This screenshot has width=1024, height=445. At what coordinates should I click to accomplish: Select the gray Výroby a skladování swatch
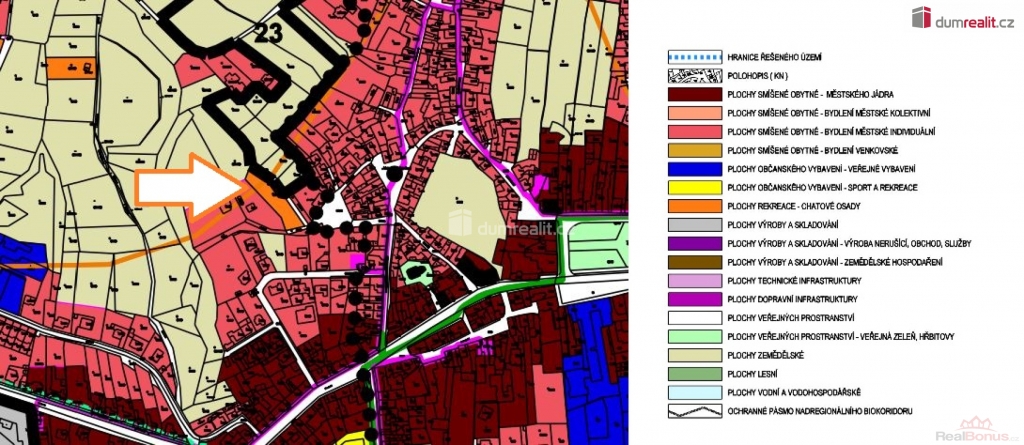click(692, 224)
